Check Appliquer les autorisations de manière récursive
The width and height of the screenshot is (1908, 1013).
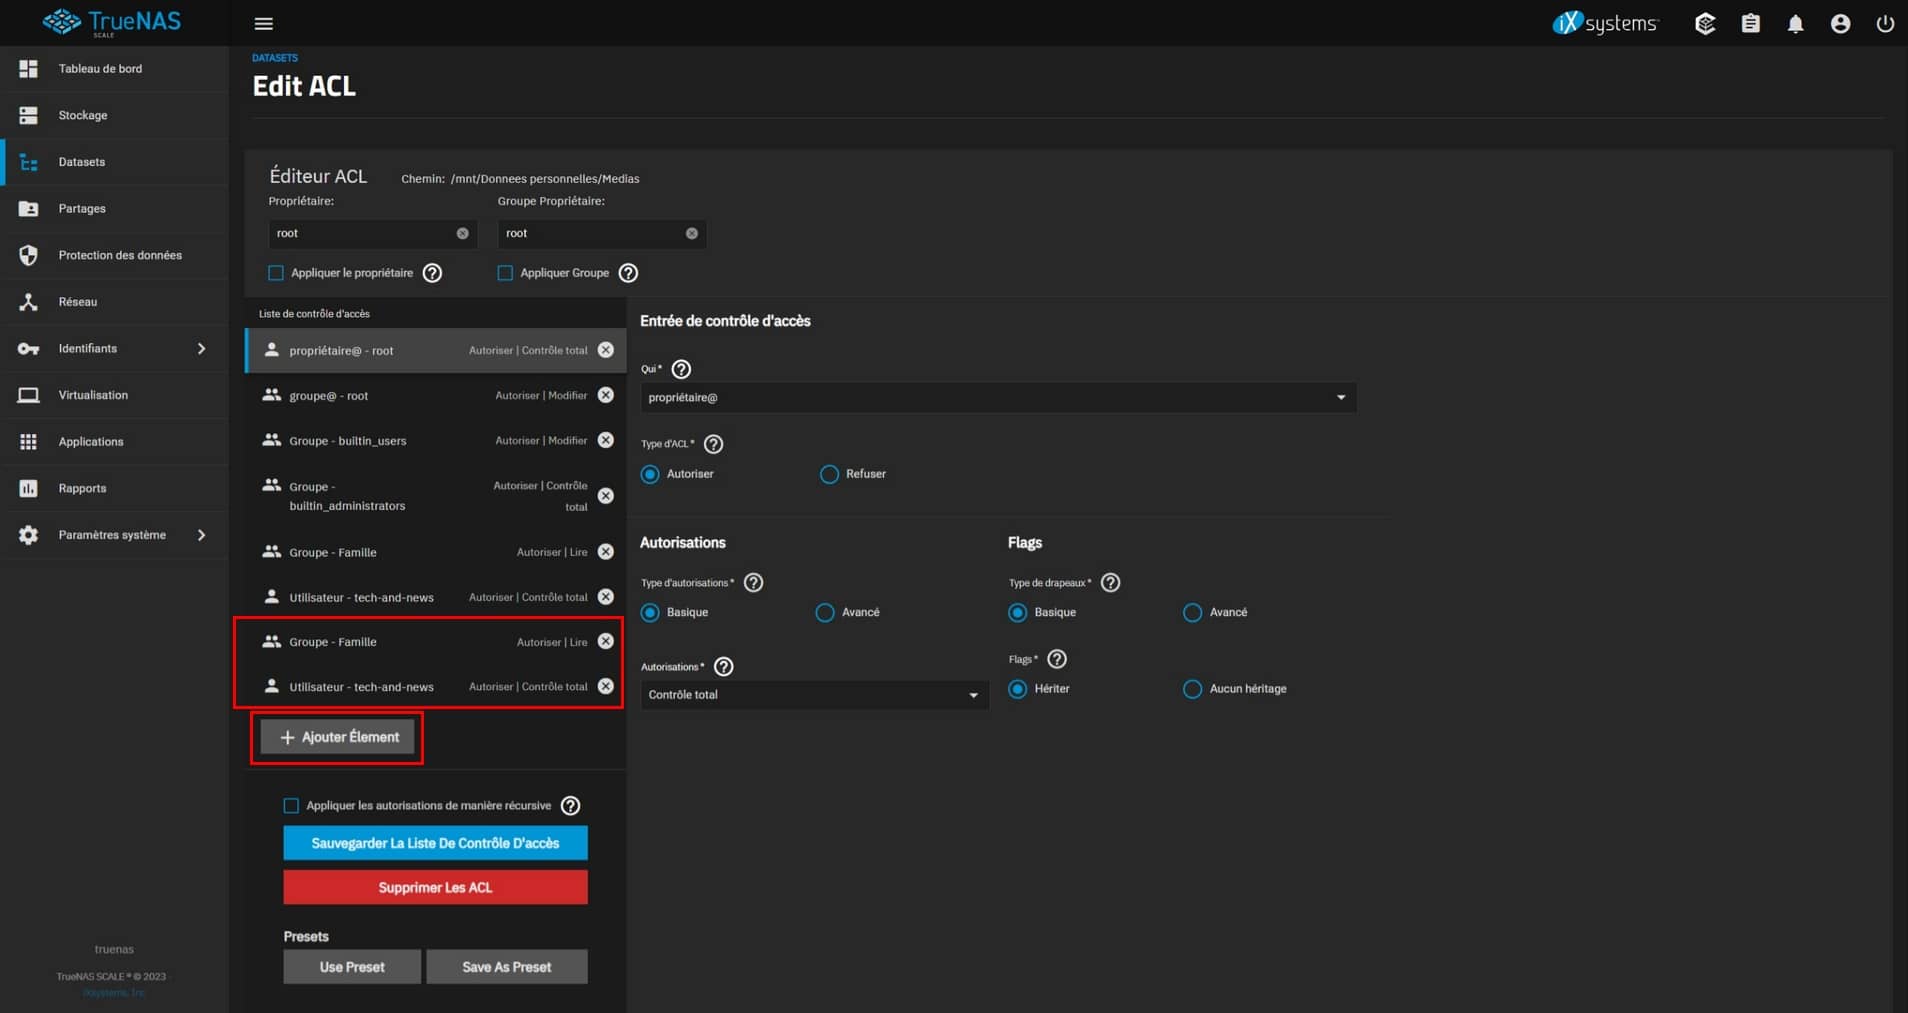[291, 806]
